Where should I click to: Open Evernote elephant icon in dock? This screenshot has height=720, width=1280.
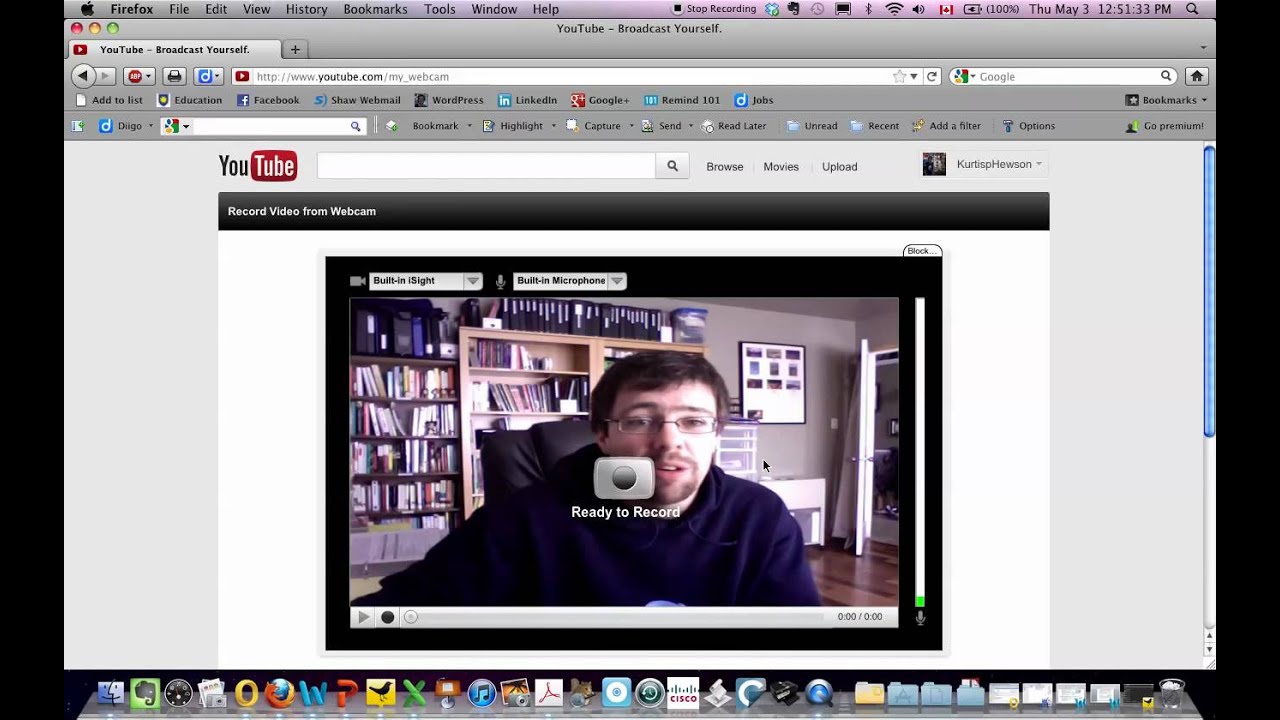(x=145, y=693)
